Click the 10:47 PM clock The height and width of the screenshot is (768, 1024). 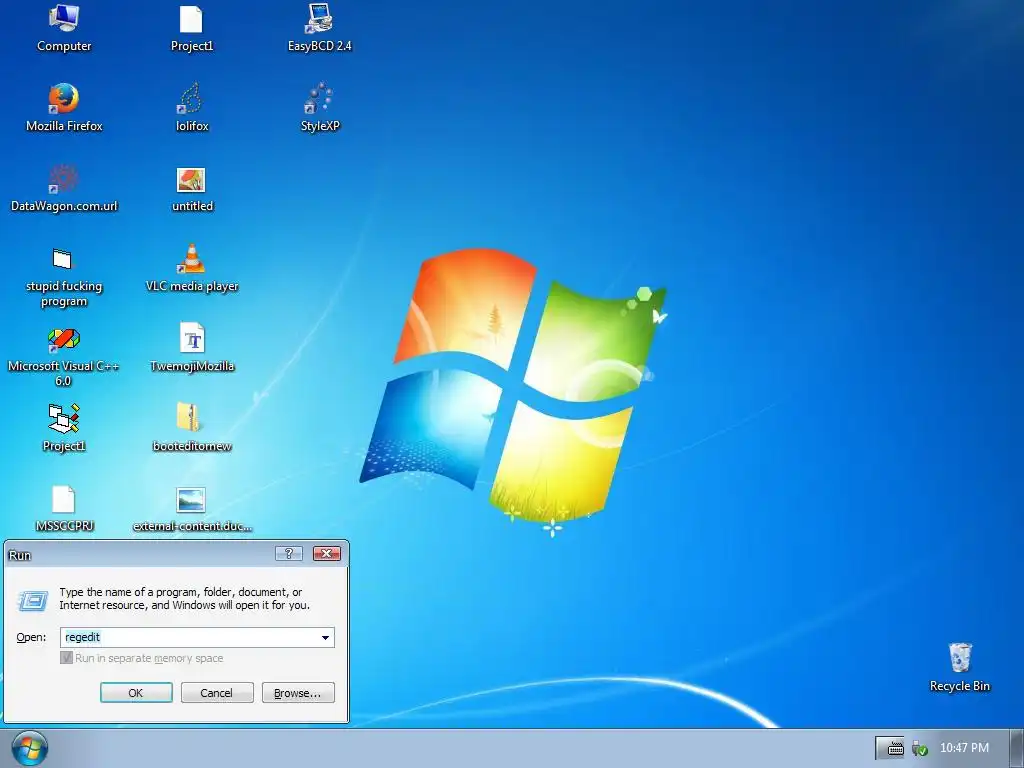coord(964,748)
